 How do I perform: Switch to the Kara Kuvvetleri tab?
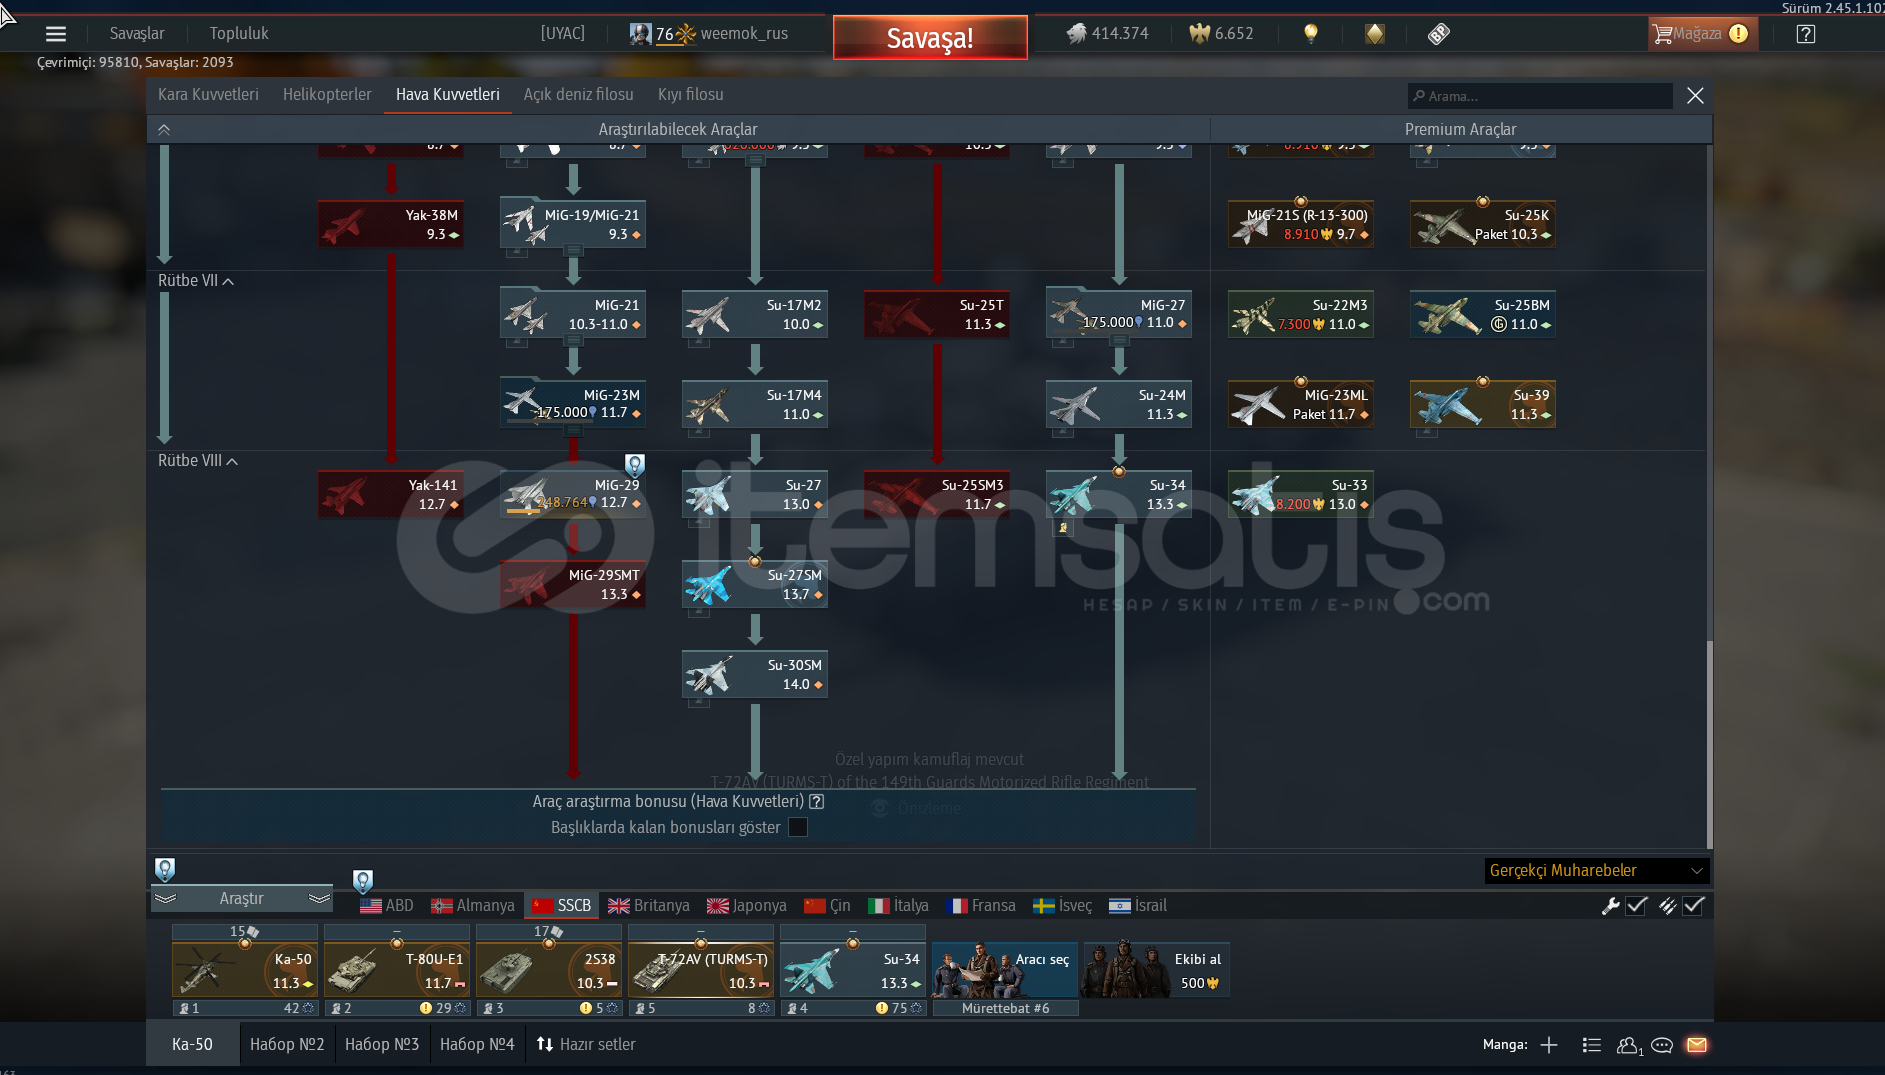[208, 94]
